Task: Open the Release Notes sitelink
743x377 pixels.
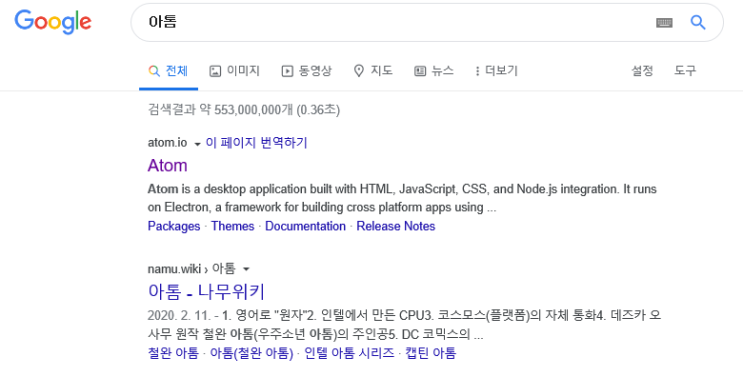Action: click(396, 226)
